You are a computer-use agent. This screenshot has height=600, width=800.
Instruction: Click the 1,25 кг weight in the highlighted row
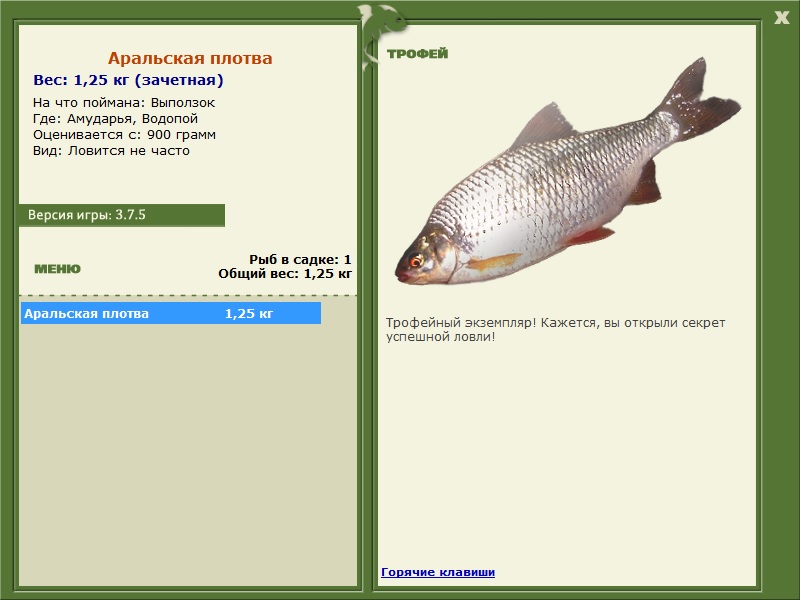click(x=249, y=313)
